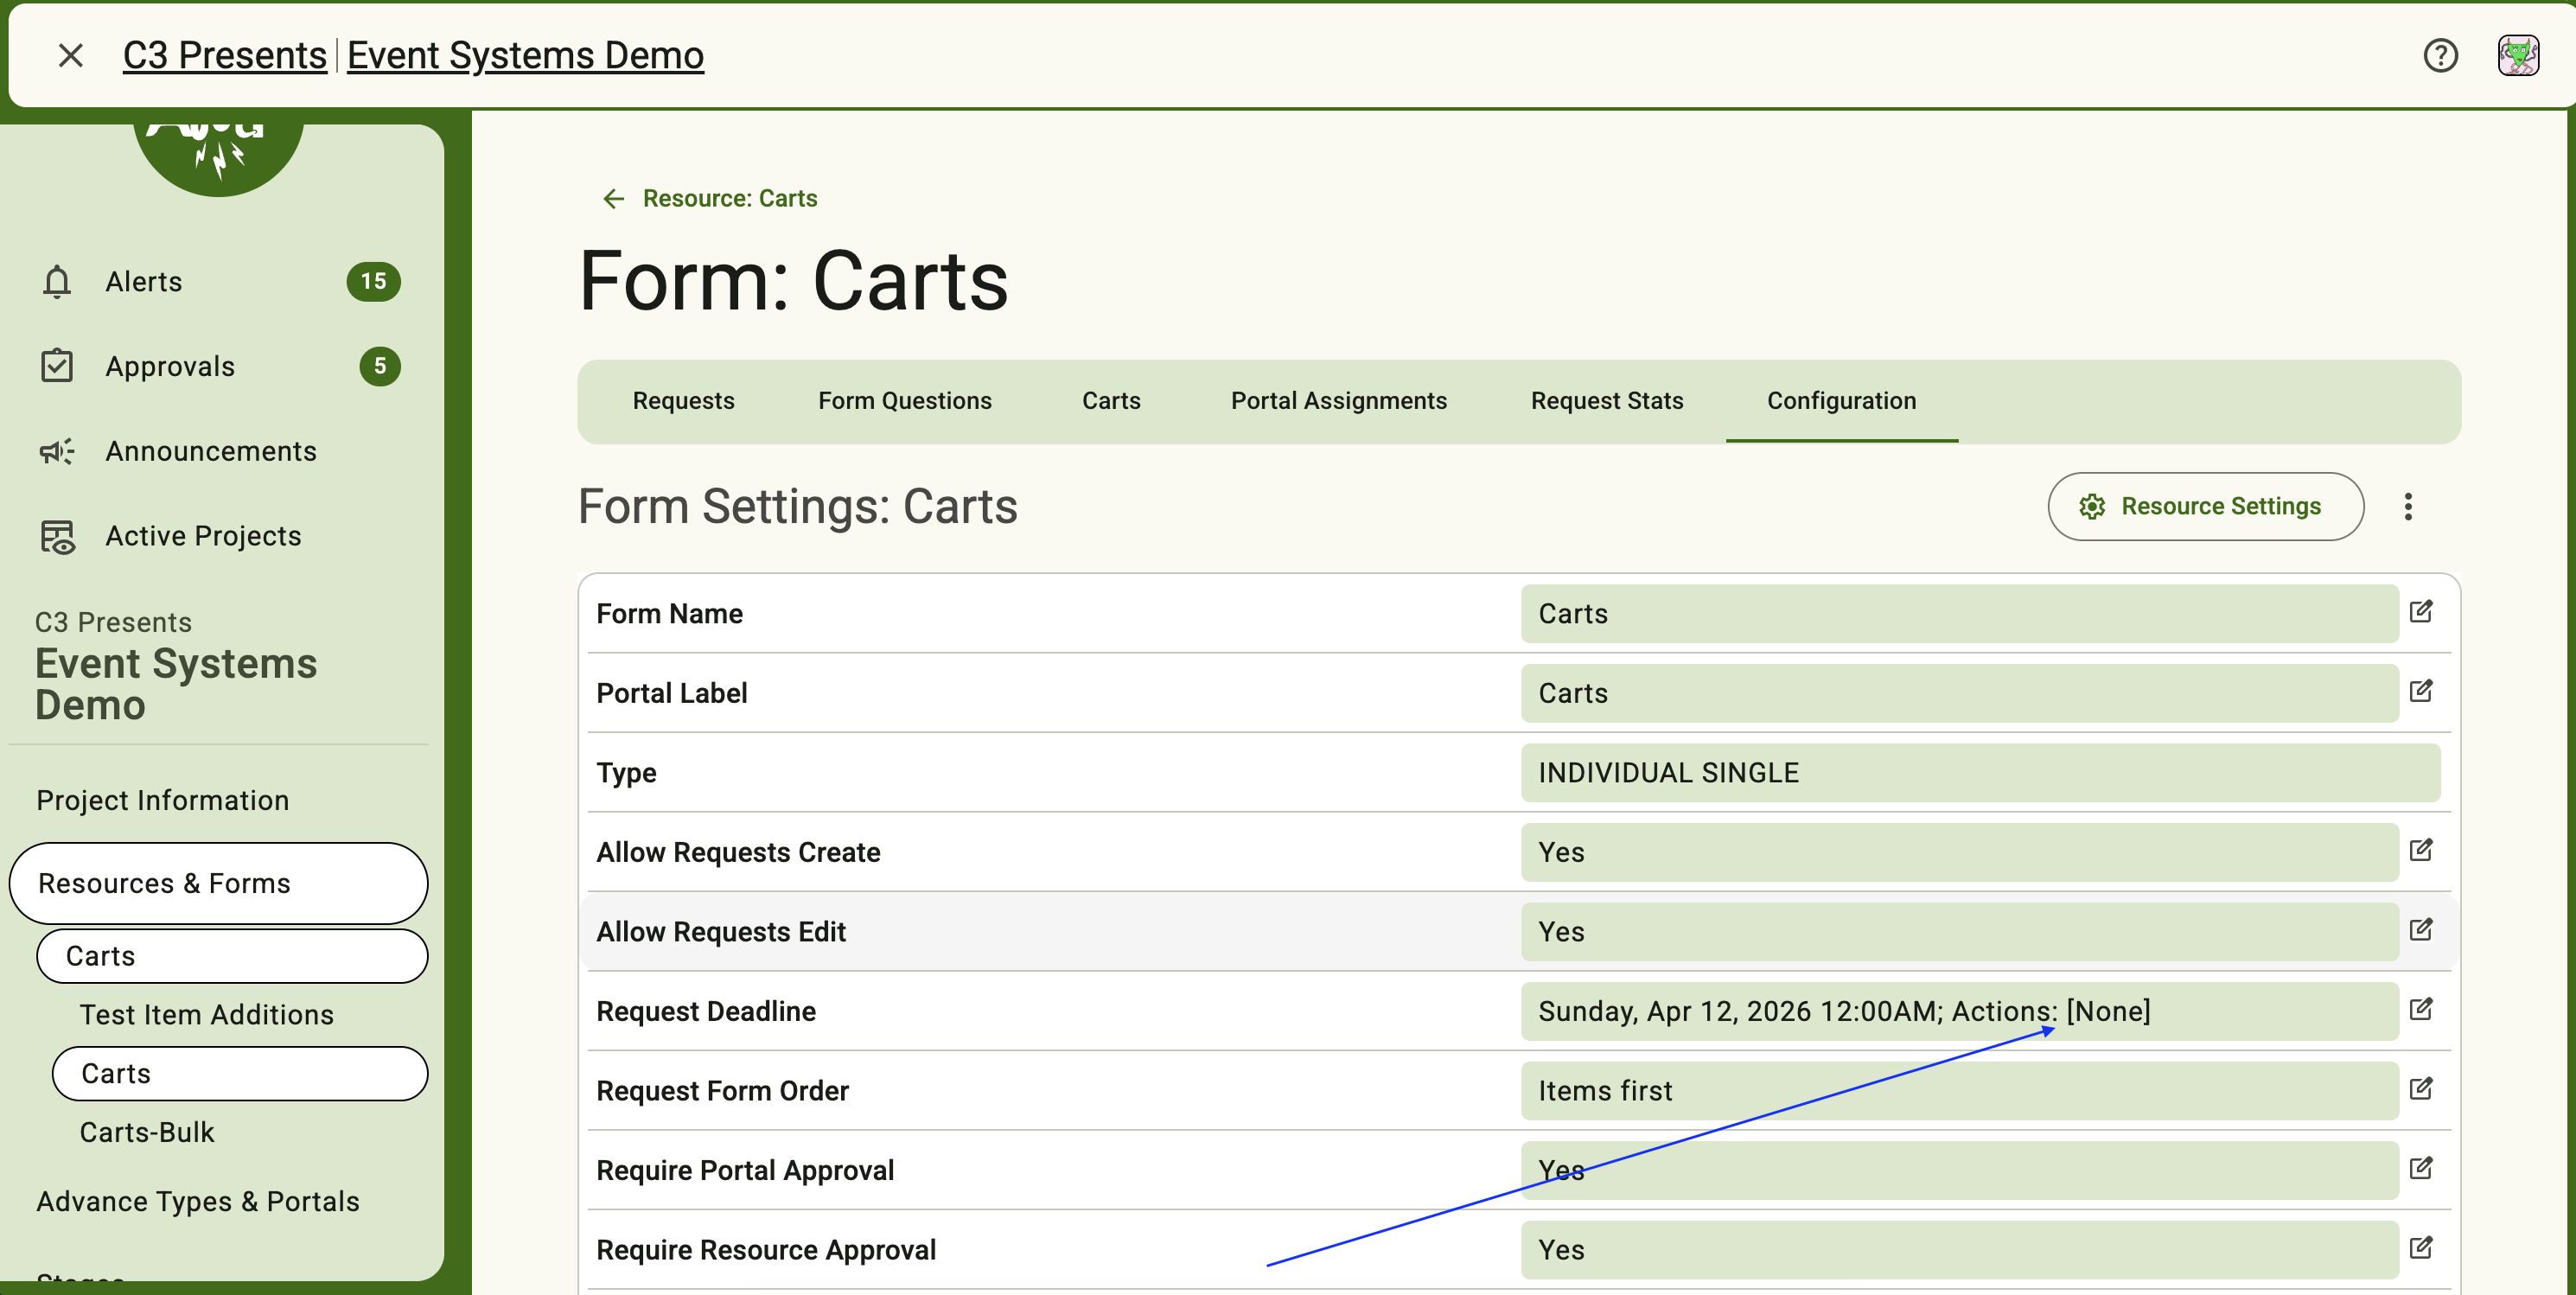Click the Type value INDIVIDUAL SINGLE

1980,773
